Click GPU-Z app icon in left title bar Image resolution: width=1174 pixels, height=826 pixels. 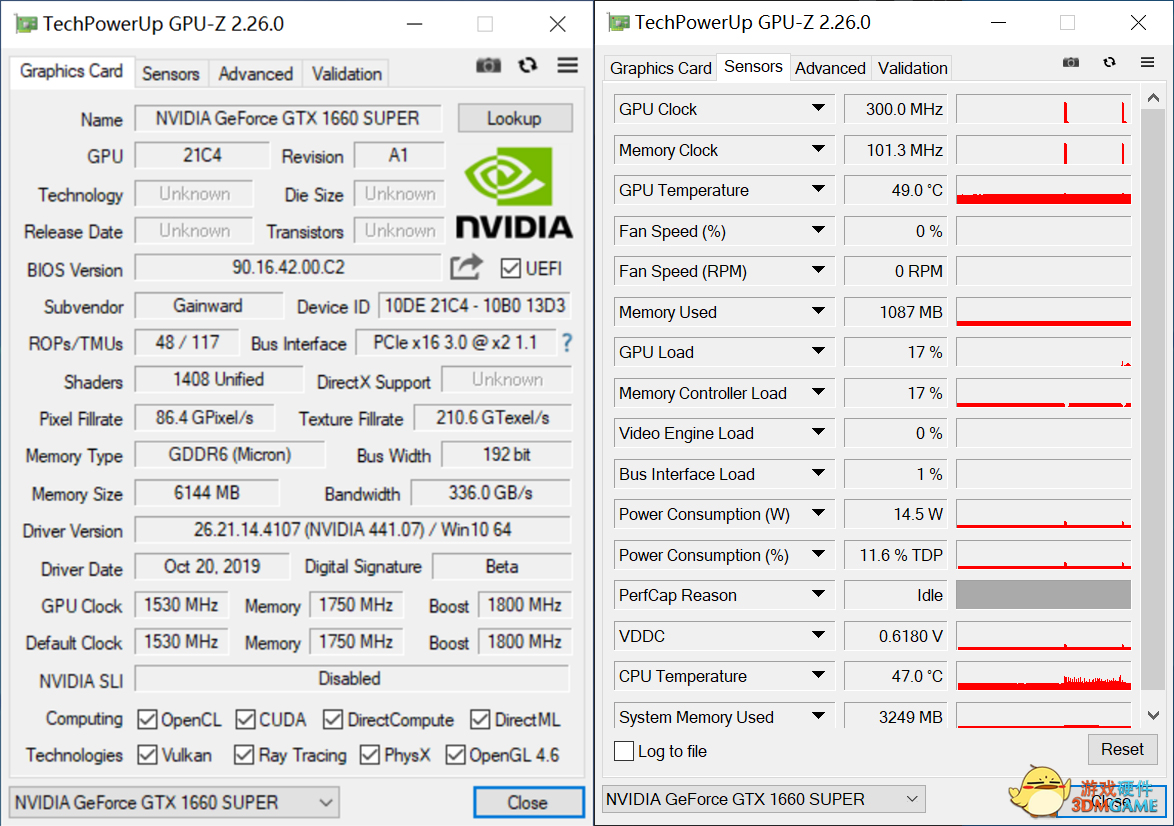(25, 24)
